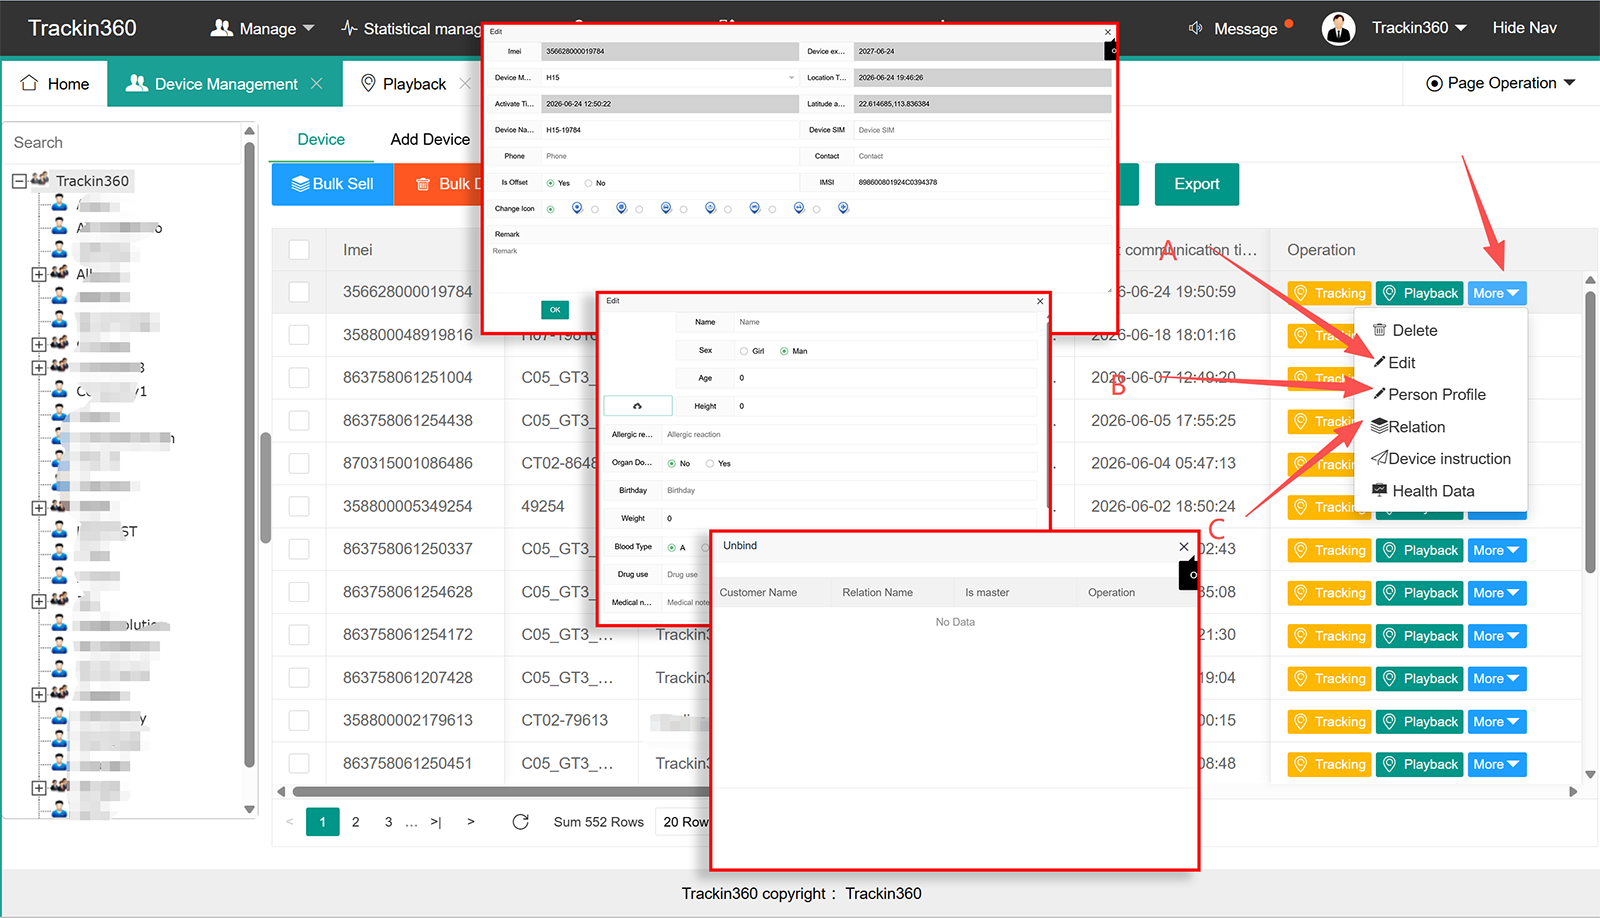Open the Page Operation dropdown
Image resolution: width=1600 pixels, height=918 pixels.
(x=1500, y=83)
